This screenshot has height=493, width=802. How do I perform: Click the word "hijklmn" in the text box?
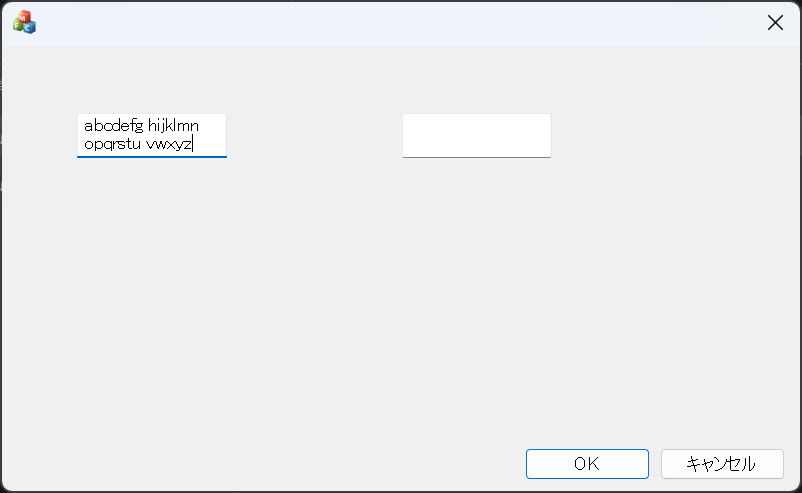pos(174,126)
